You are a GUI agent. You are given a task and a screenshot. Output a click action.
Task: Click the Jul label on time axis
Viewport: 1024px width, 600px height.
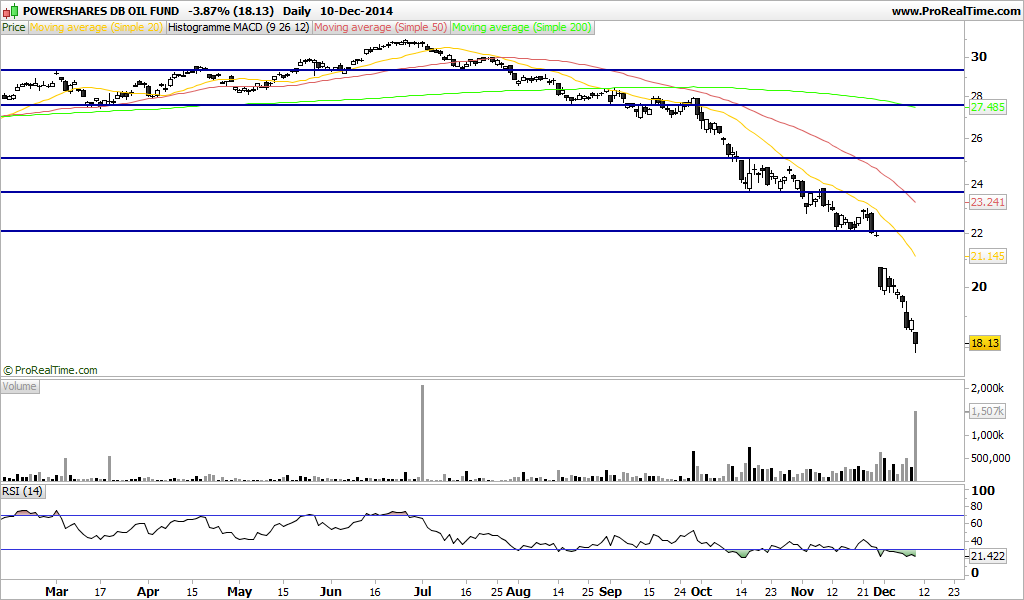[x=423, y=592]
